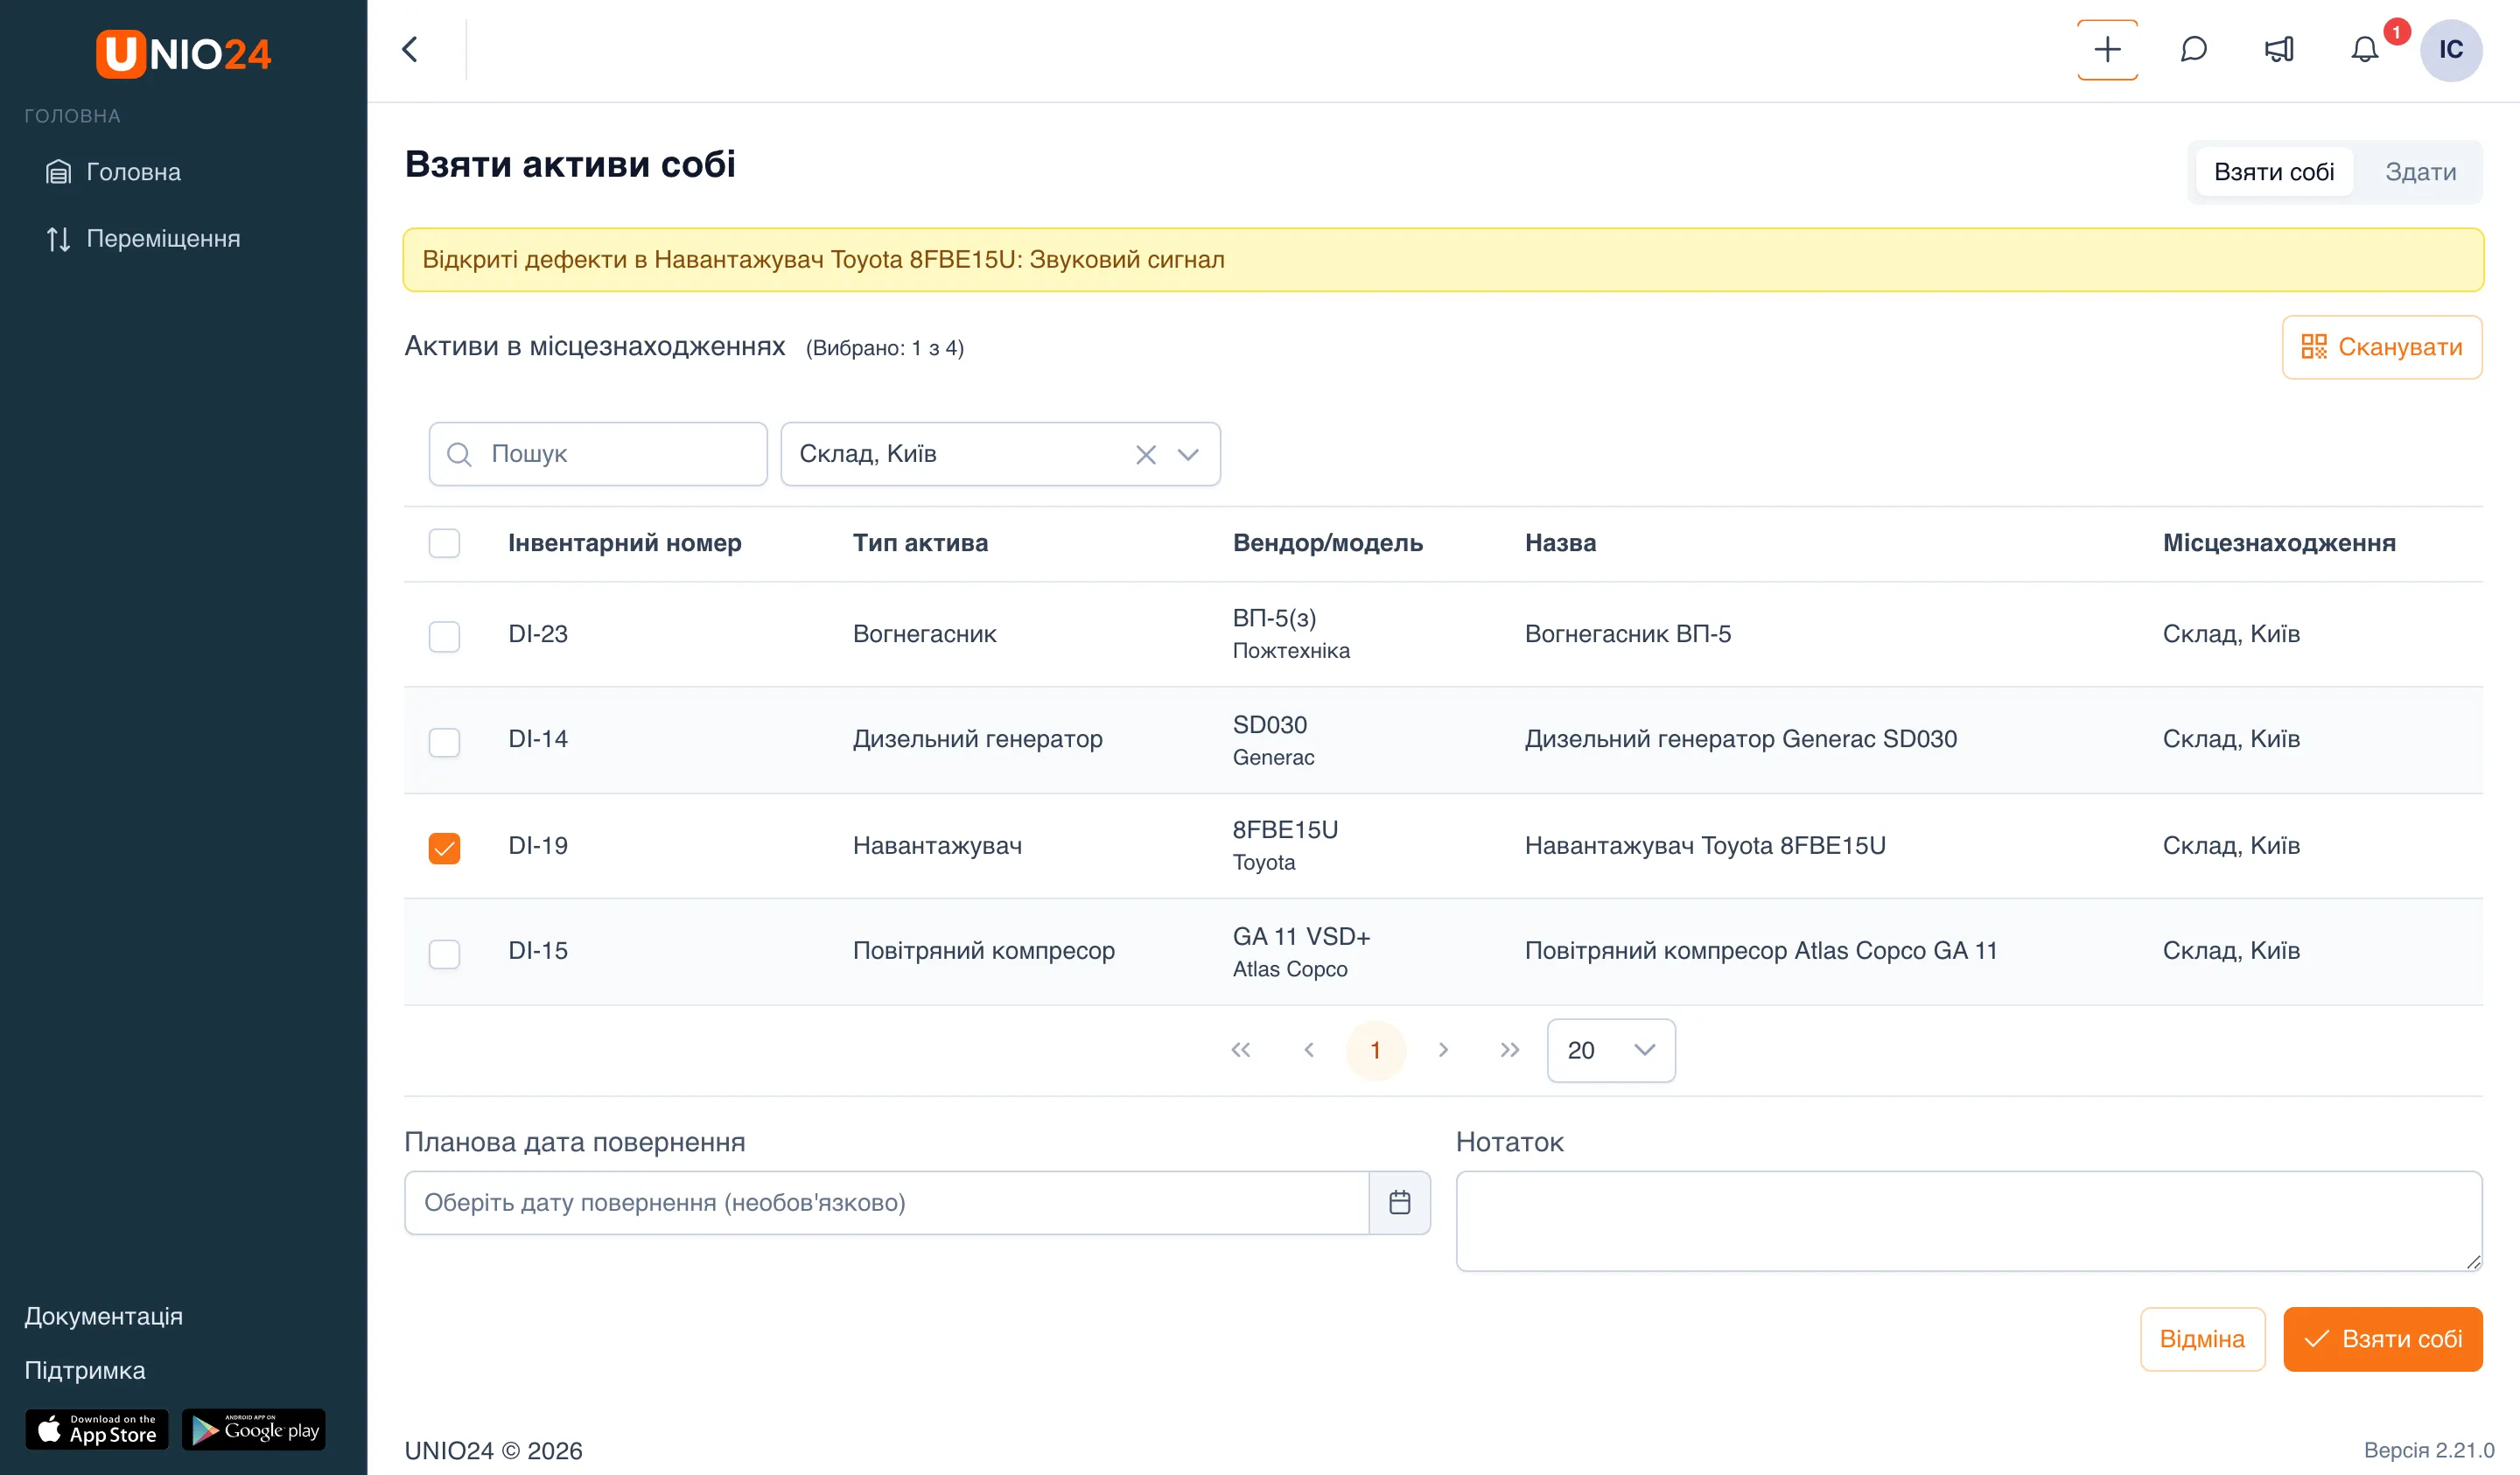Select page 1 in pagination
The height and width of the screenshot is (1475, 2520).
[1375, 1050]
